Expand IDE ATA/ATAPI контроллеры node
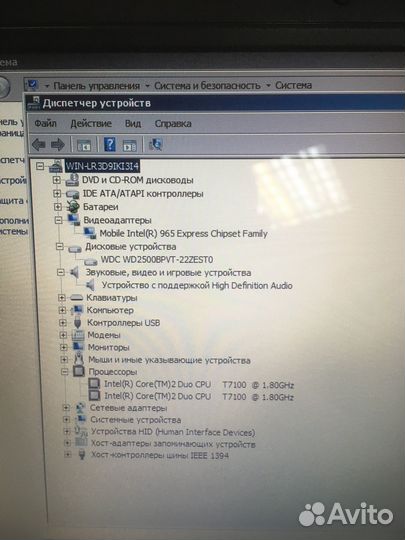Image resolution: width=405 pixels, height=540 pixels. 57,194
